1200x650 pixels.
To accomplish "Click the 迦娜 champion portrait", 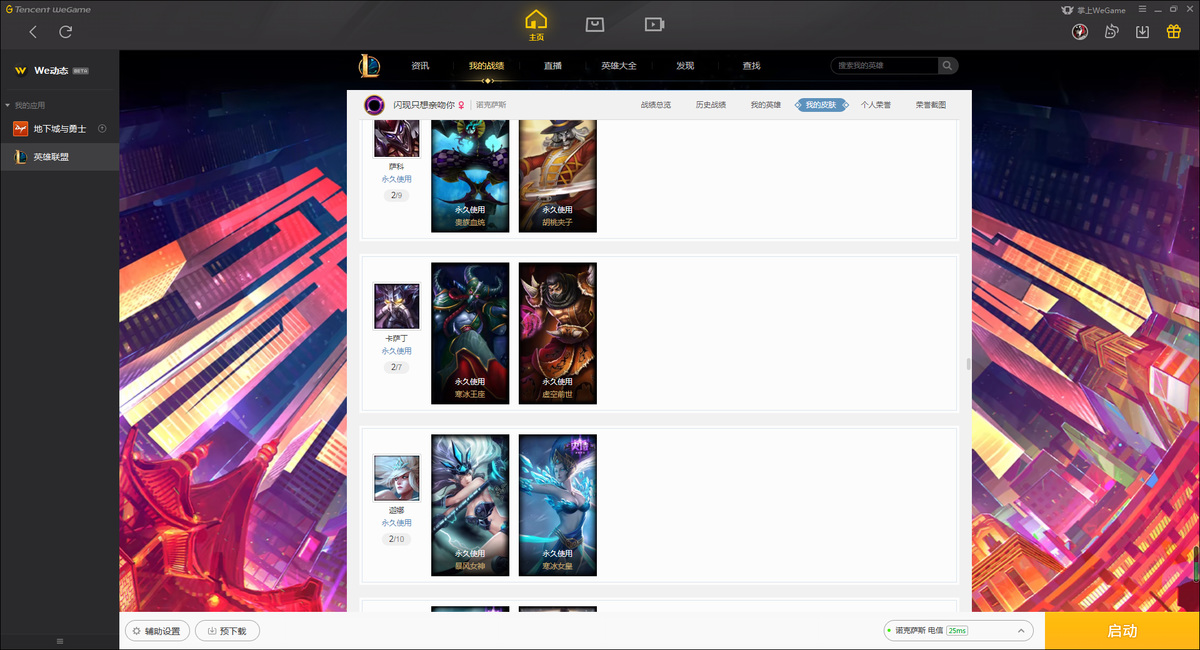I will coord(397,478).
